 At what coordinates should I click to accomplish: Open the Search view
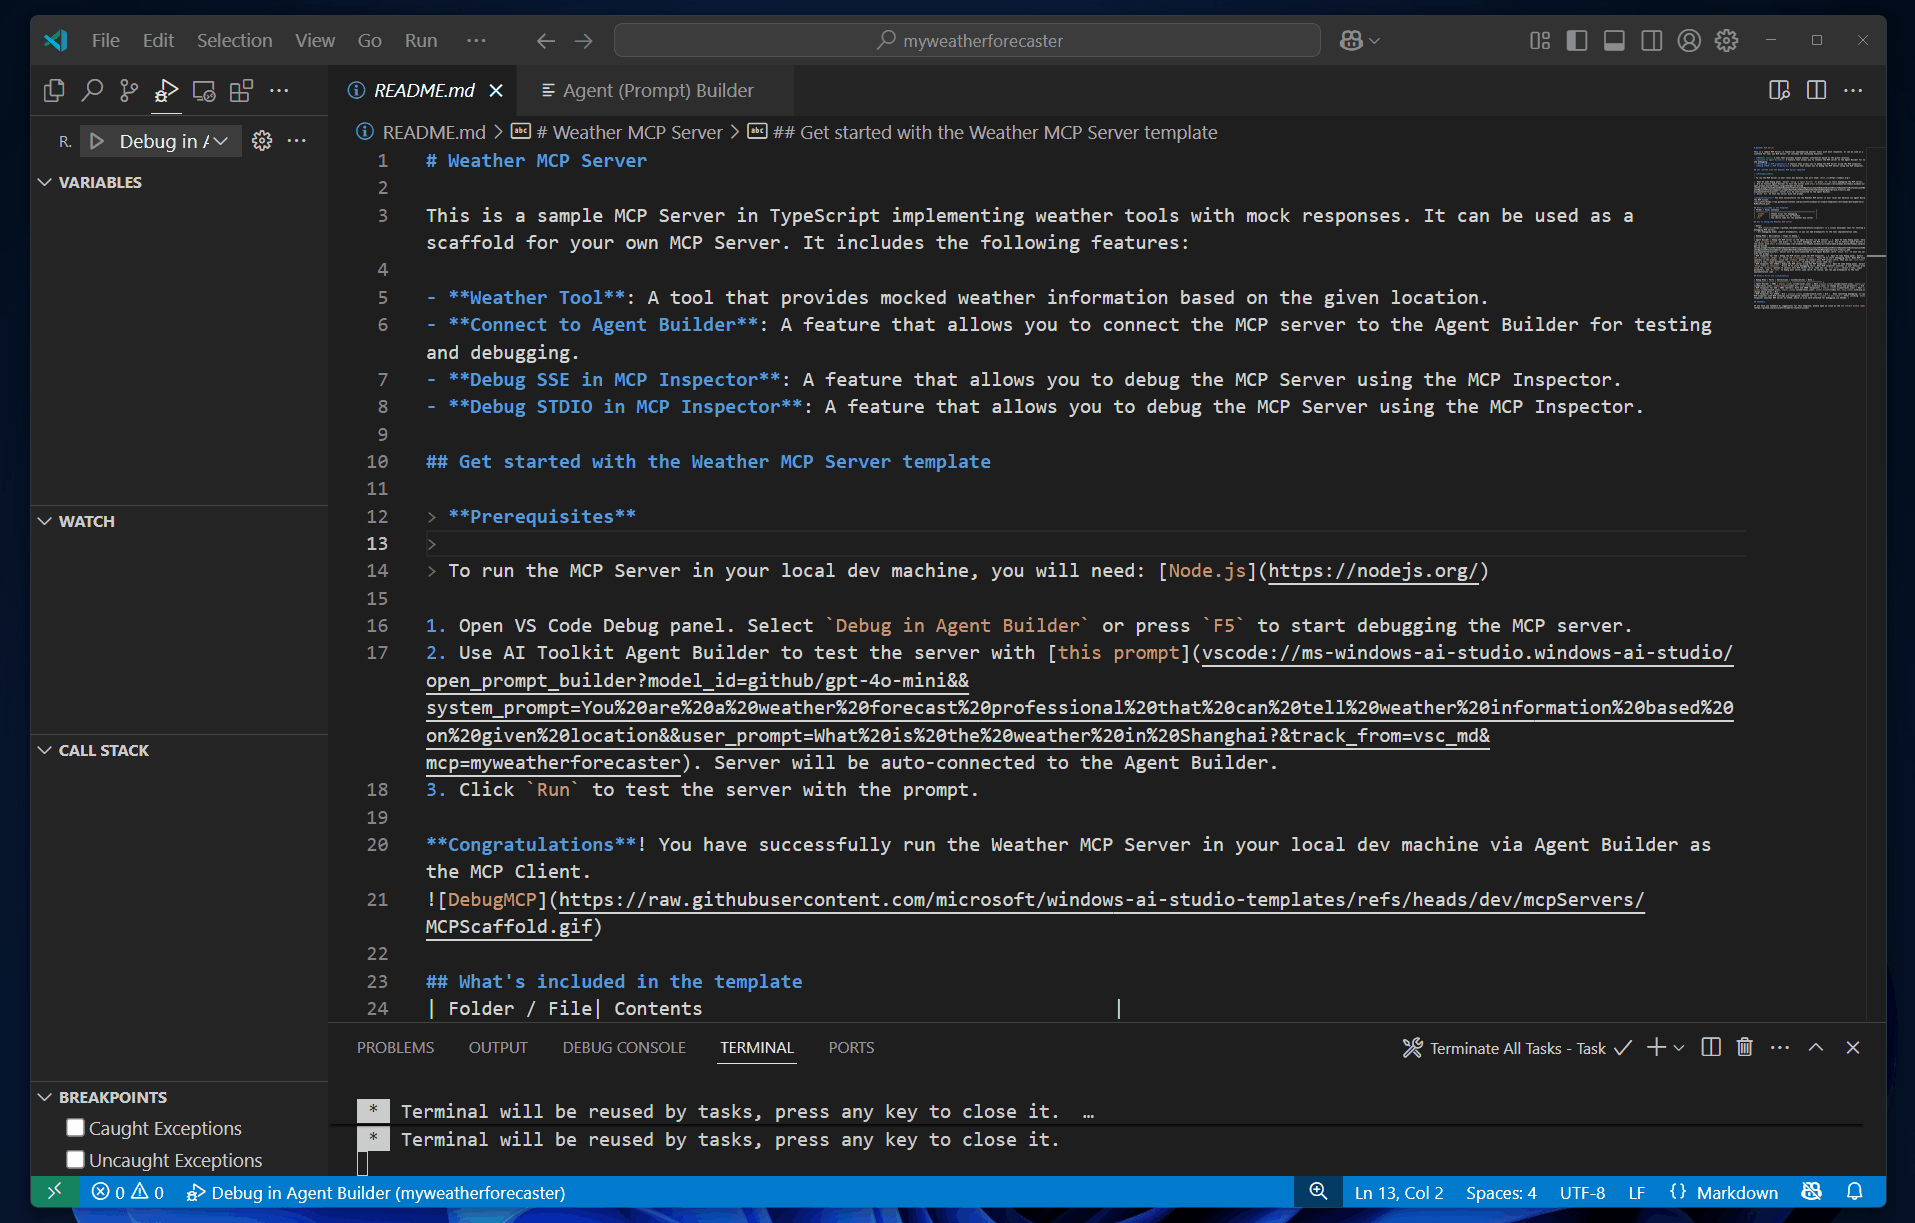coord(91,90)
